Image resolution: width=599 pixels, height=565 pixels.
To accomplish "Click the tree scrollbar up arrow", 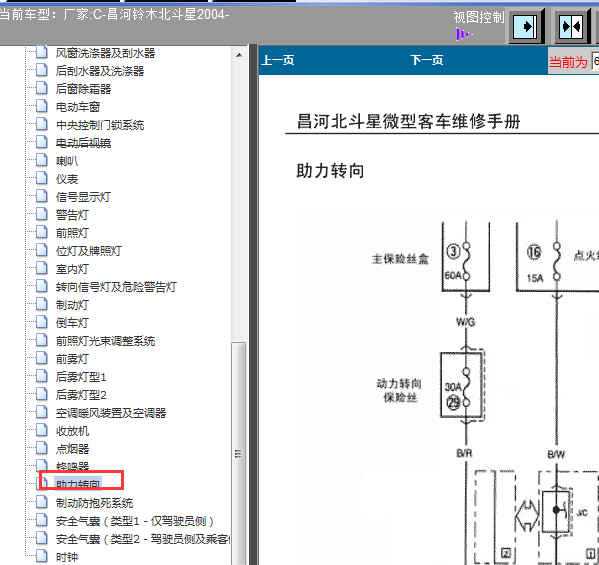I will click(x=239, y=55).
